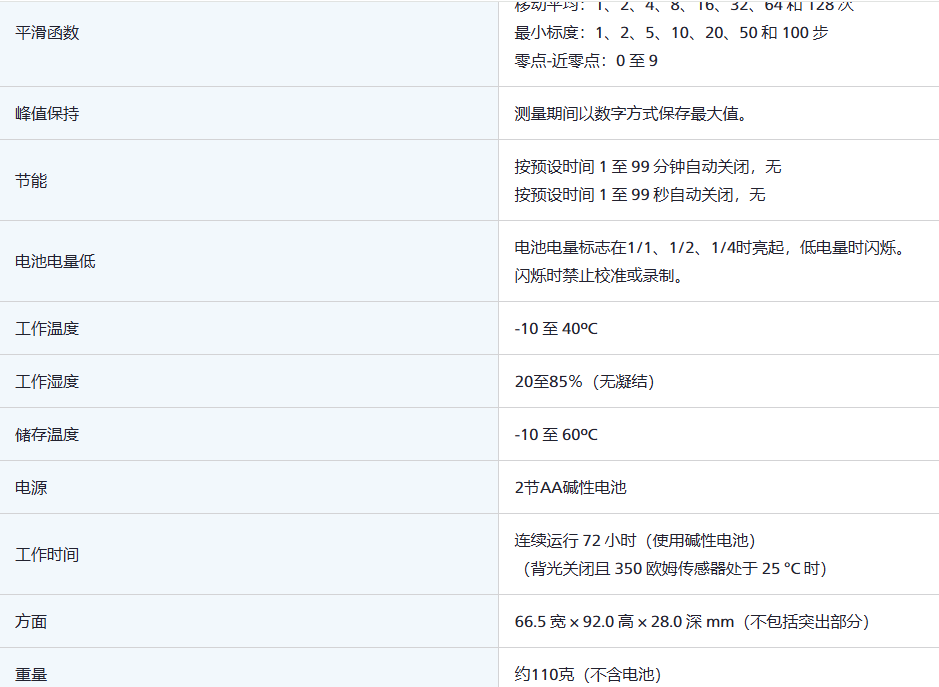The height and width of the screenshot is (687, 939).
Task: Click the 零点-近零点 0 至 9 text
Action: (586, 61)
